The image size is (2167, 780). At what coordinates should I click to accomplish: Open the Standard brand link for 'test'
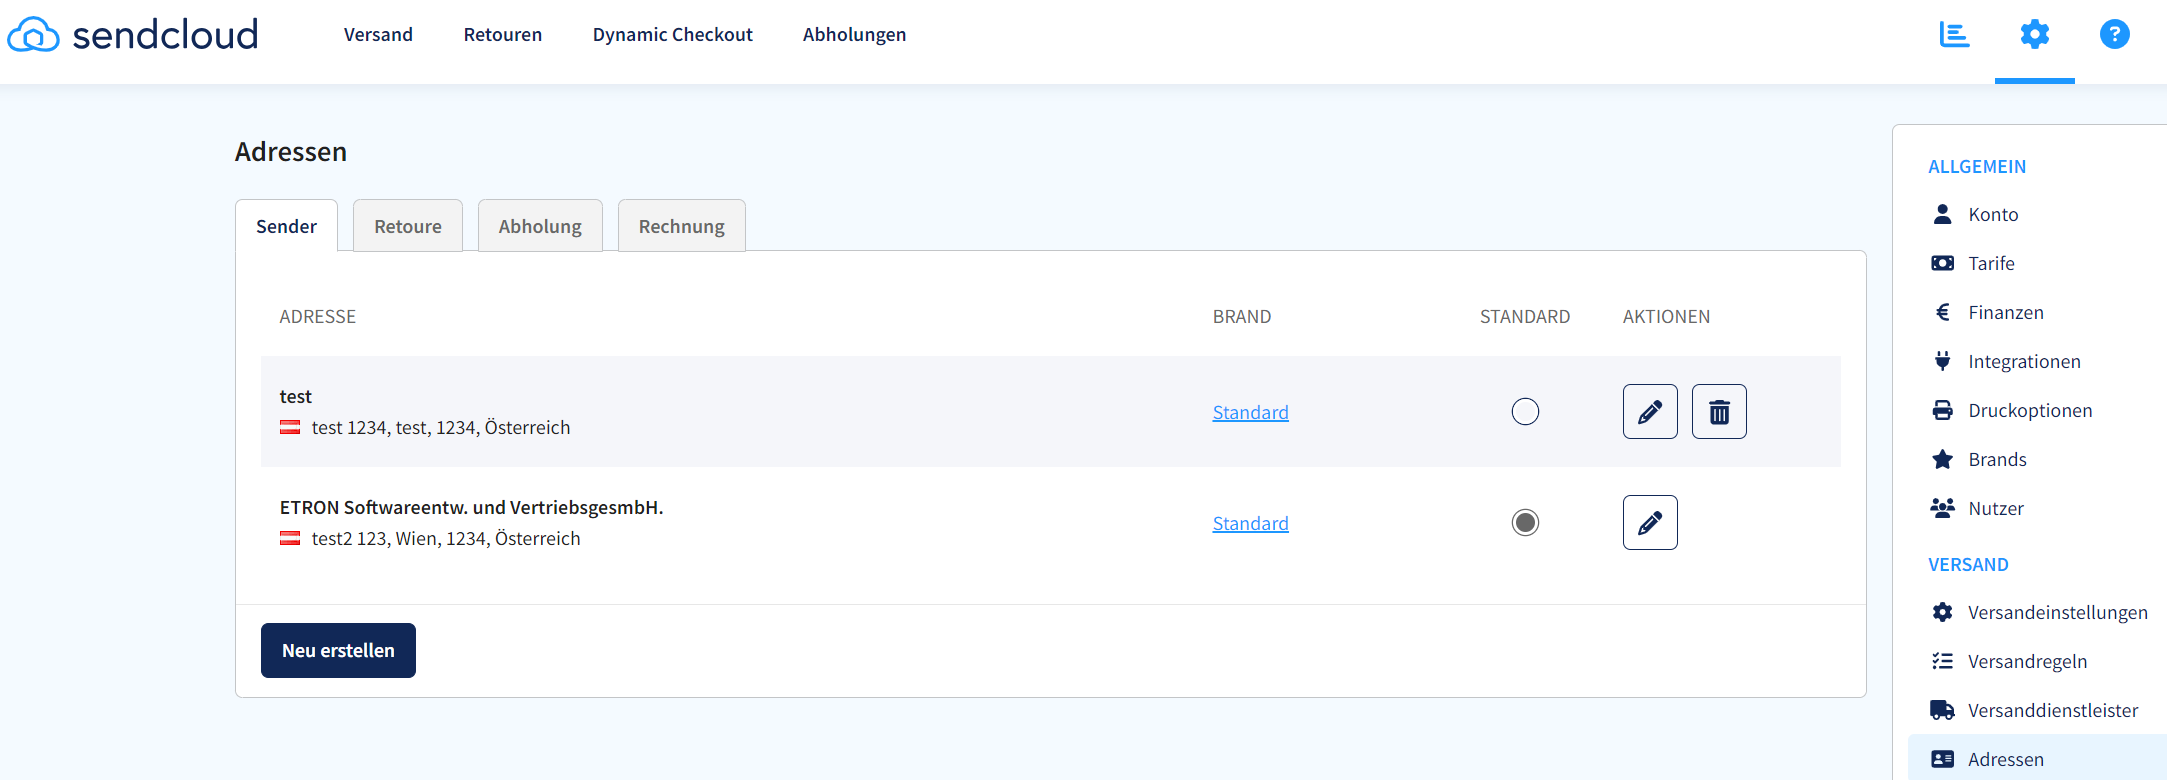click(x=1250, y=413)
